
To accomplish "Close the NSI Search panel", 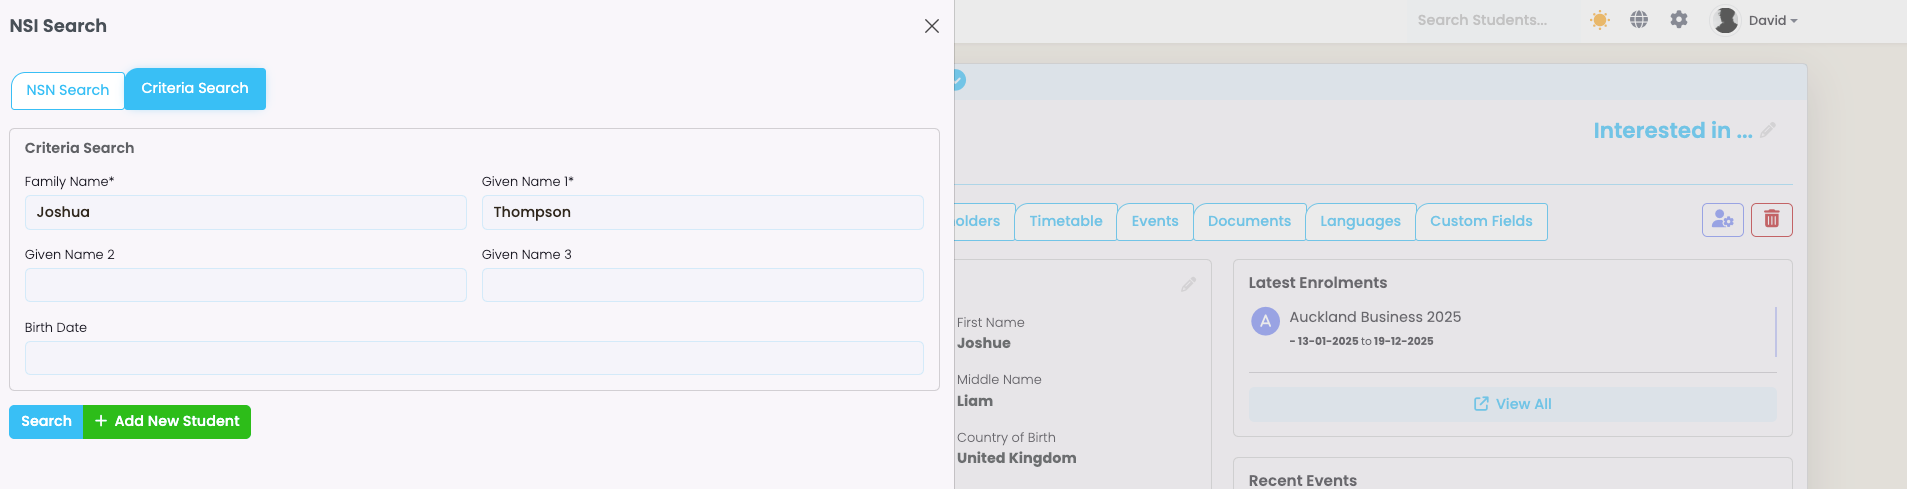I will tap(931, 26).
